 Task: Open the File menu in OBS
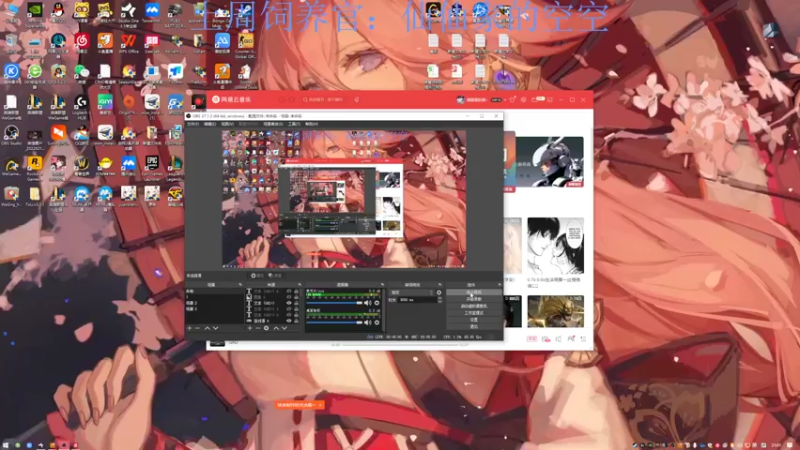click(192, 124)
